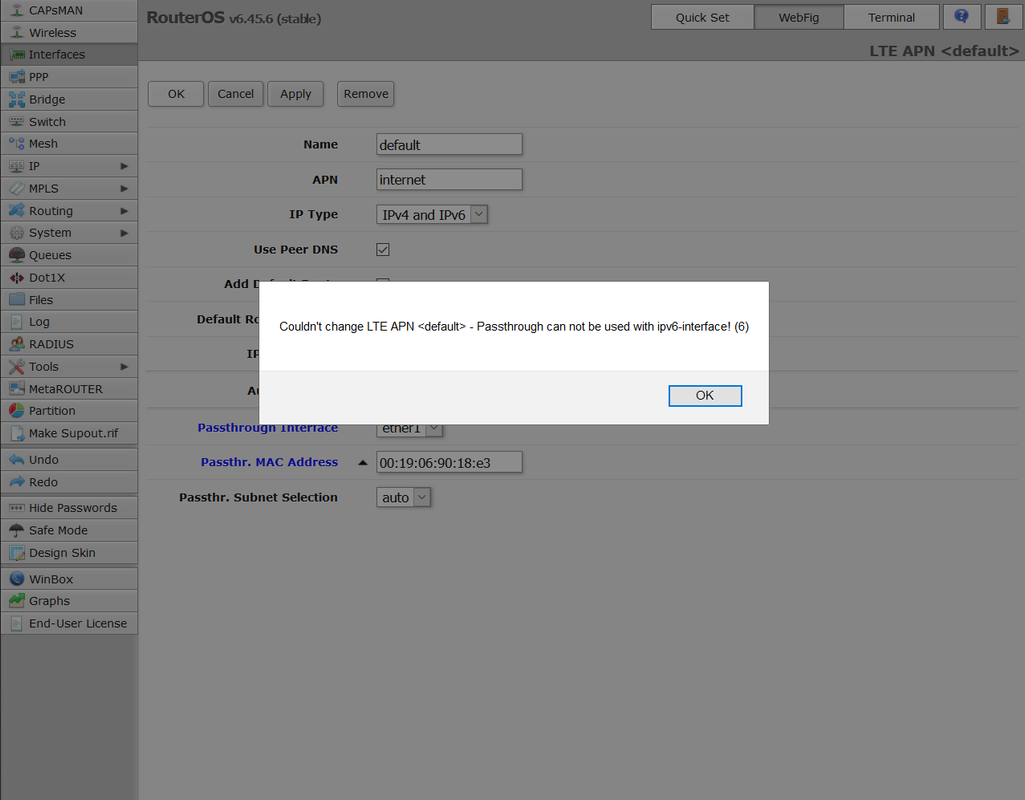
Task: Click the Graphs chart icon
Action: [x=17, y=601]
